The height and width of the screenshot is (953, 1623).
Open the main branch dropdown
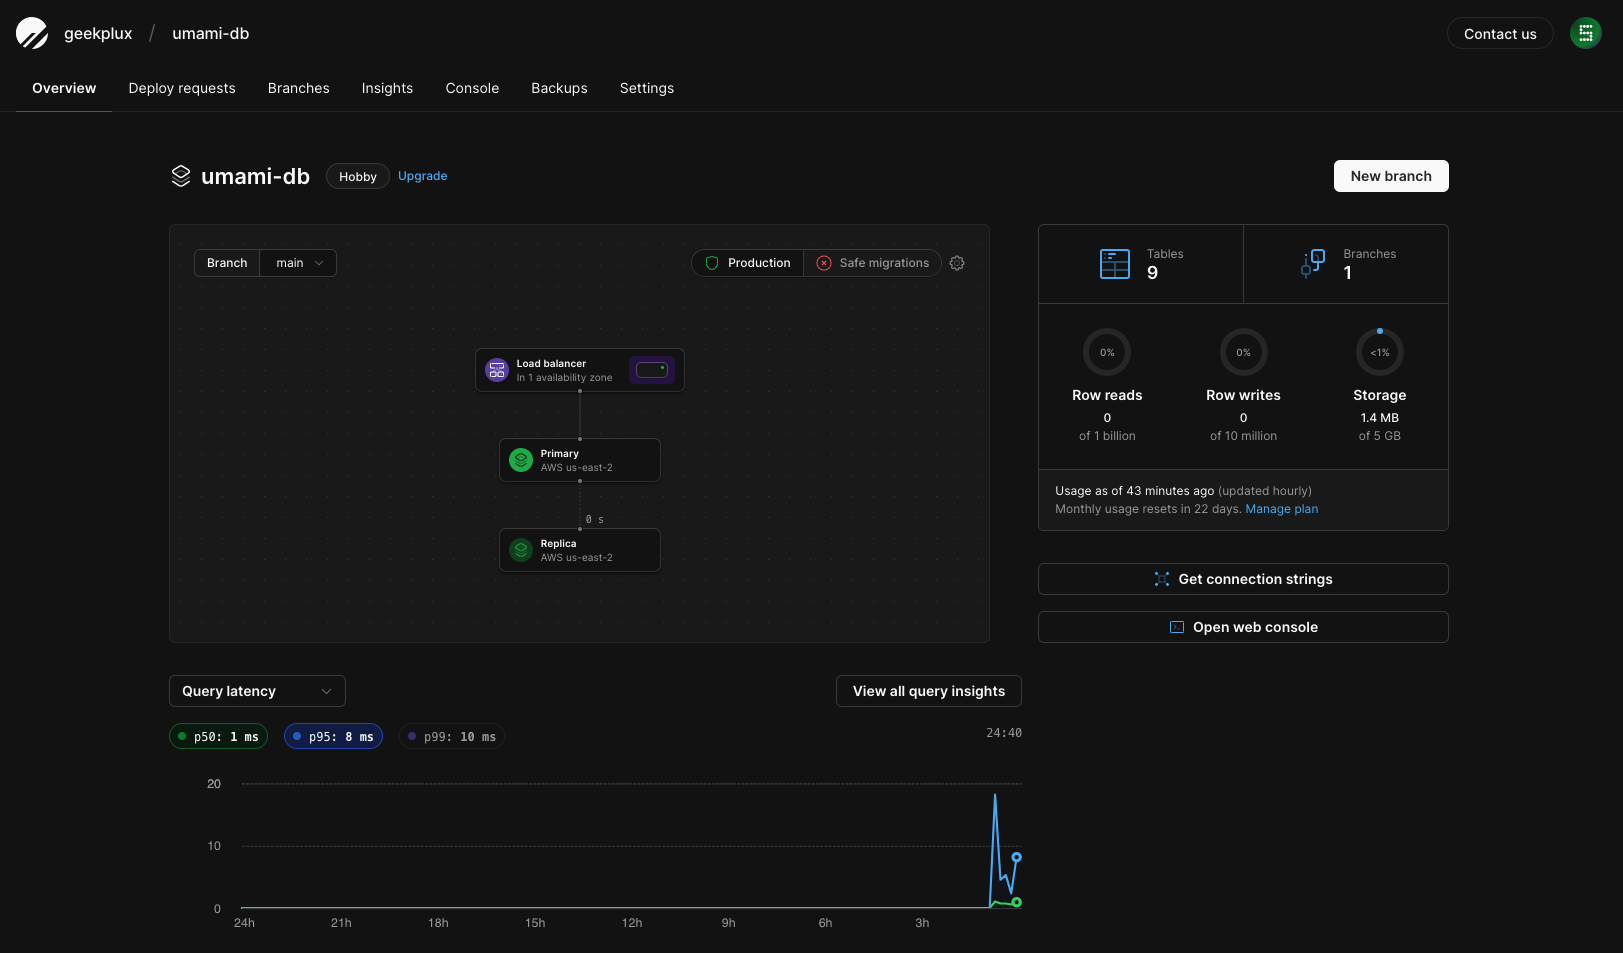(x=298, y=263)
